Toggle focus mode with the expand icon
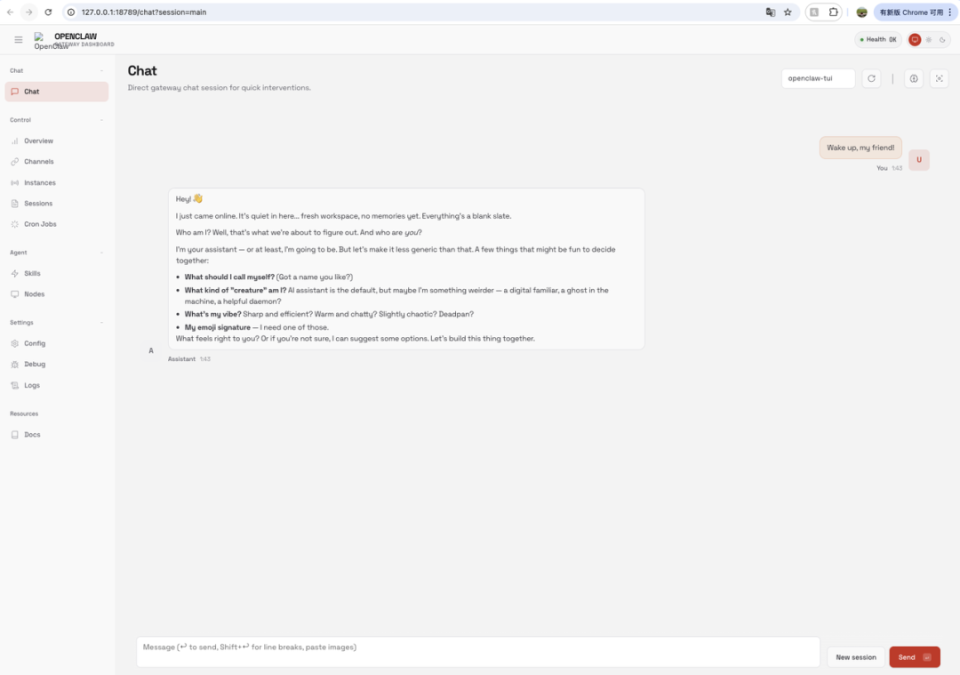Image resolution: width=960 pixels, height=675 pixels. [939, 78]
